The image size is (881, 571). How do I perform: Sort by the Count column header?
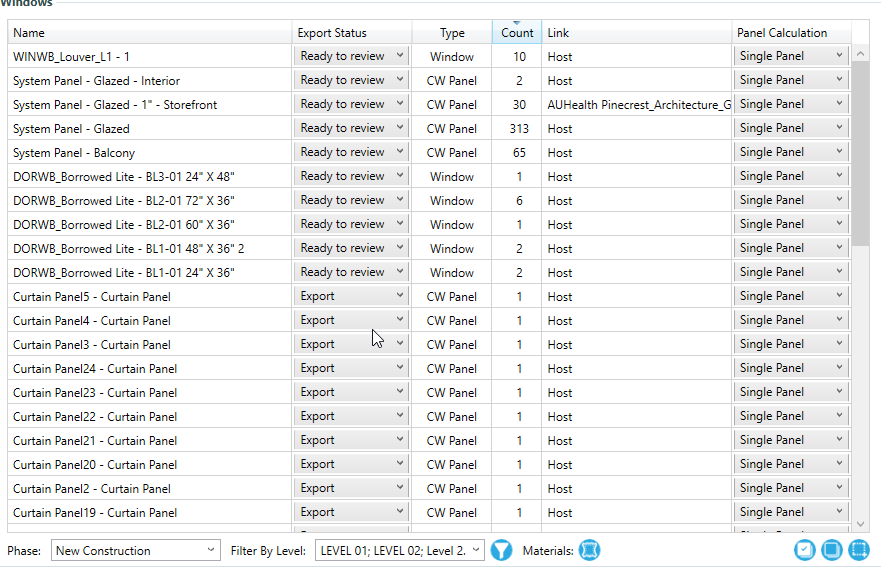[516, 33]
